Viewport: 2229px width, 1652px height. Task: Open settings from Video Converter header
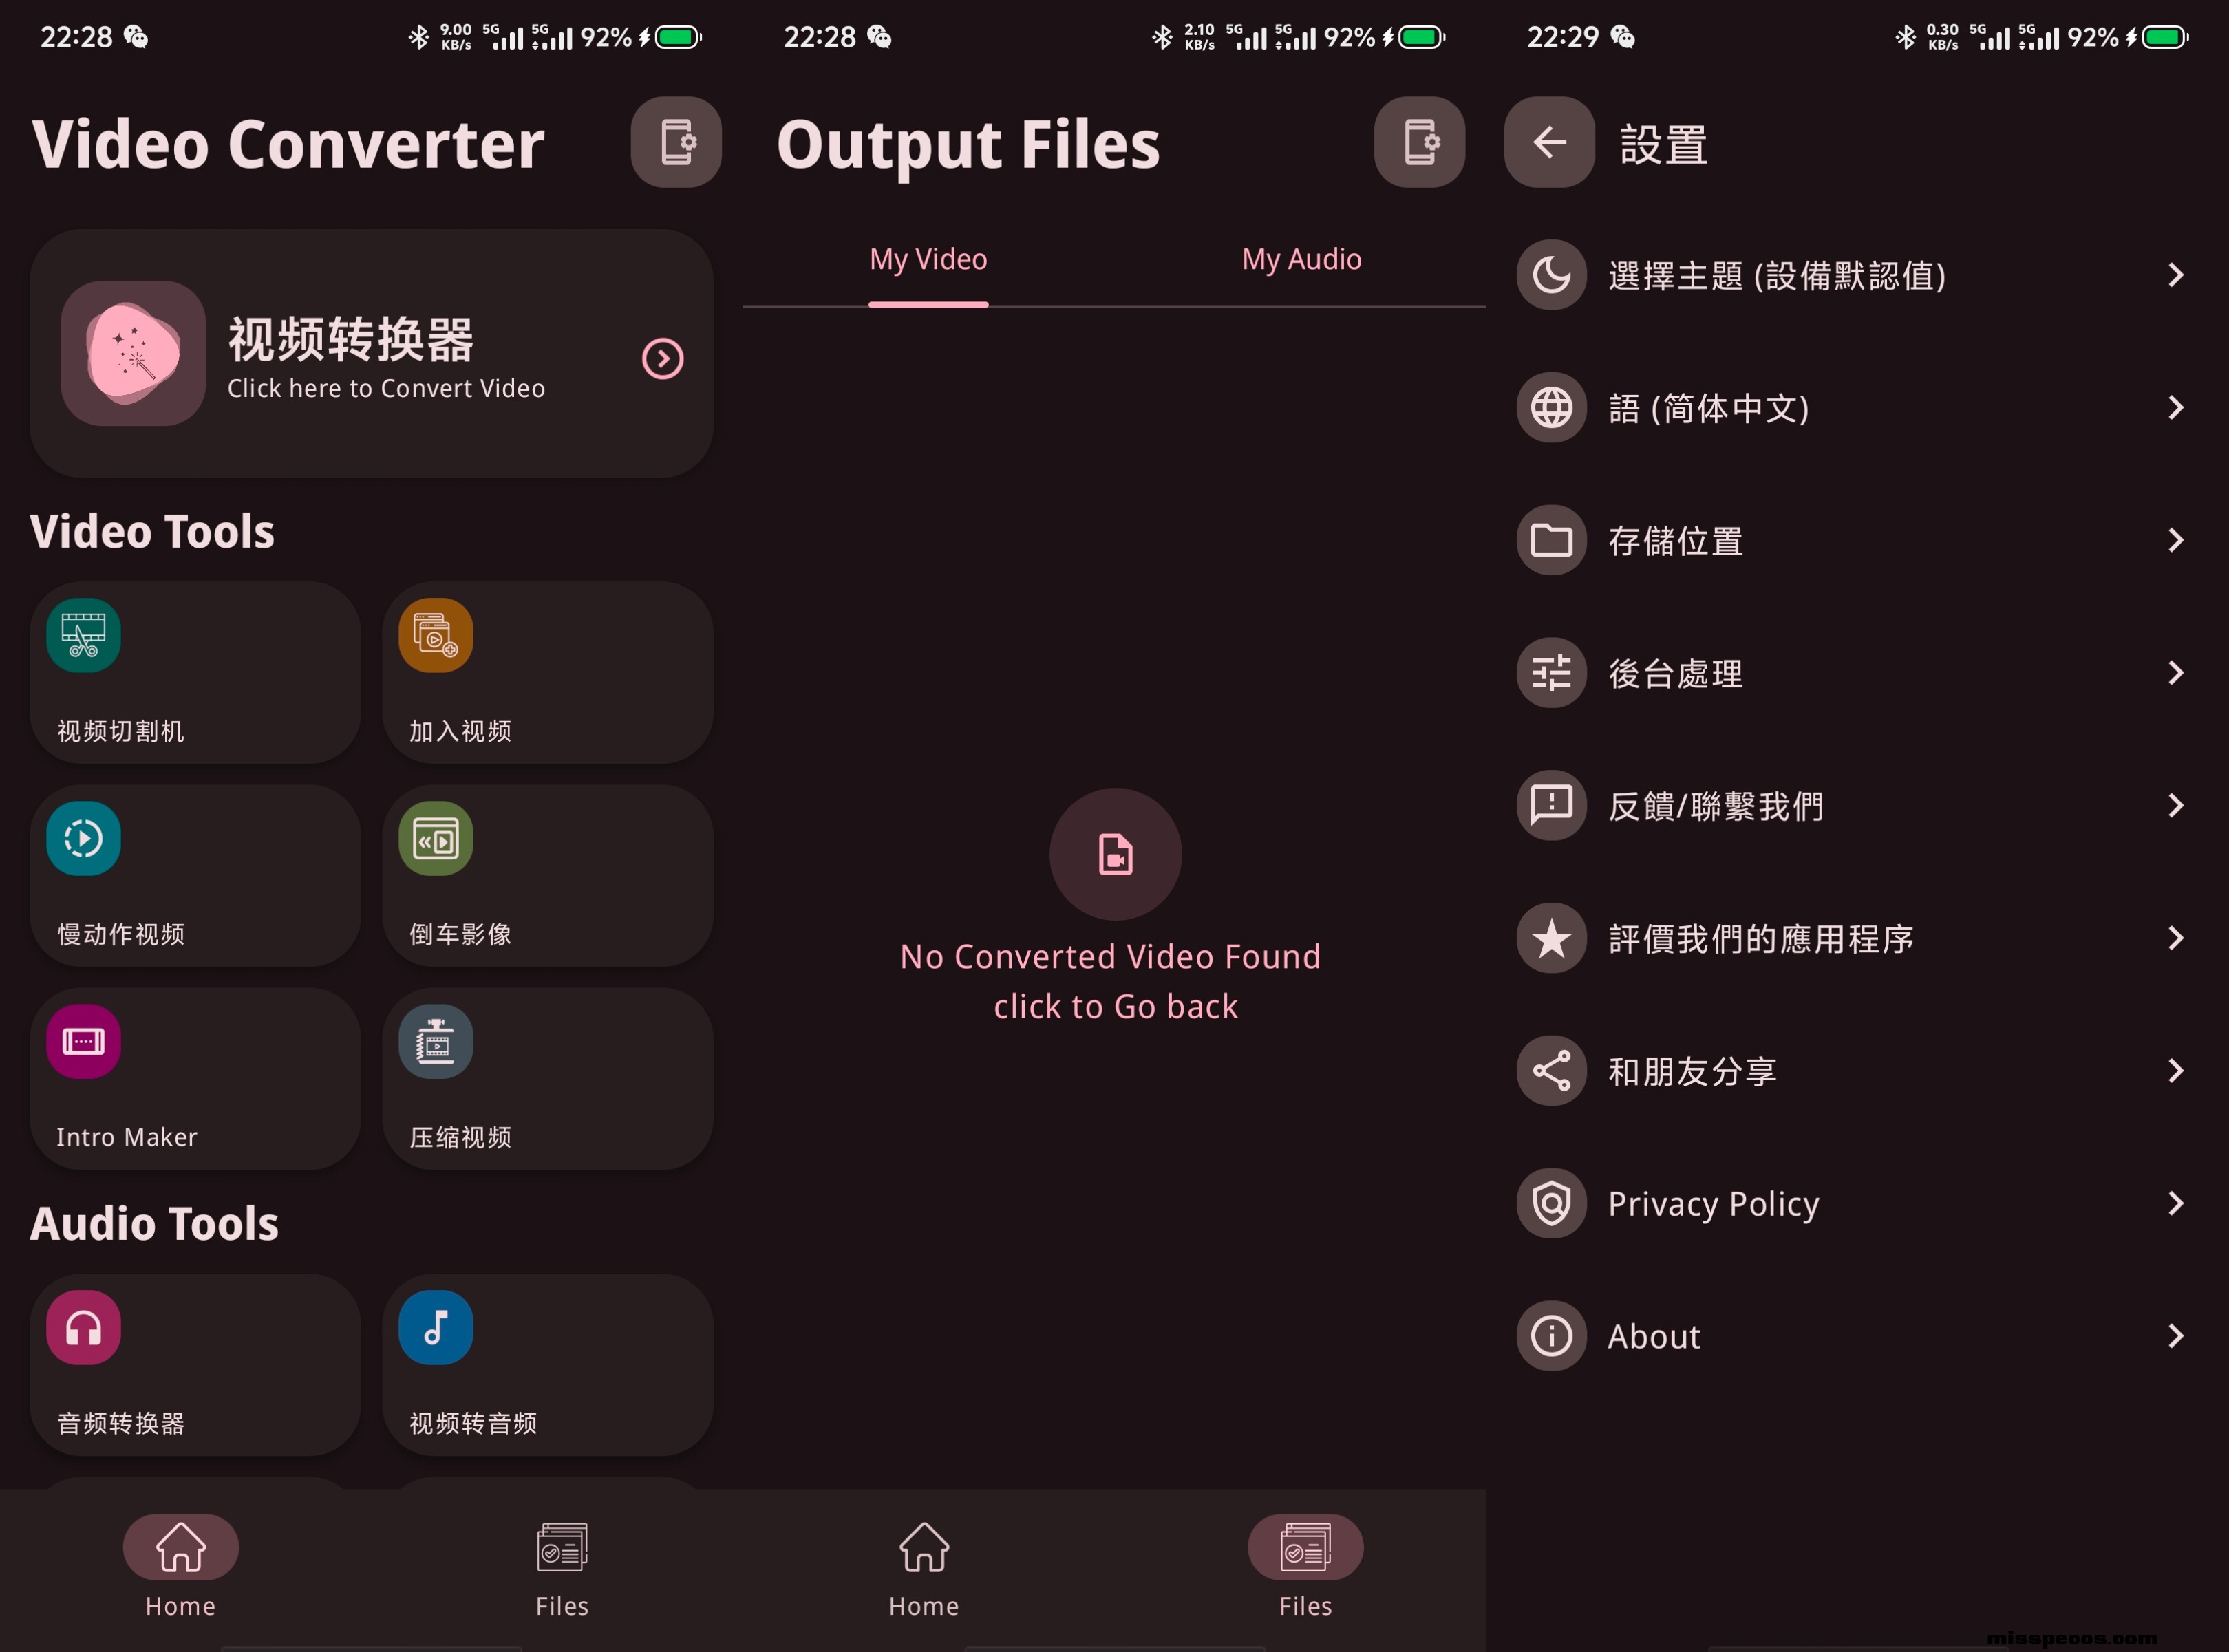[676, 142]
